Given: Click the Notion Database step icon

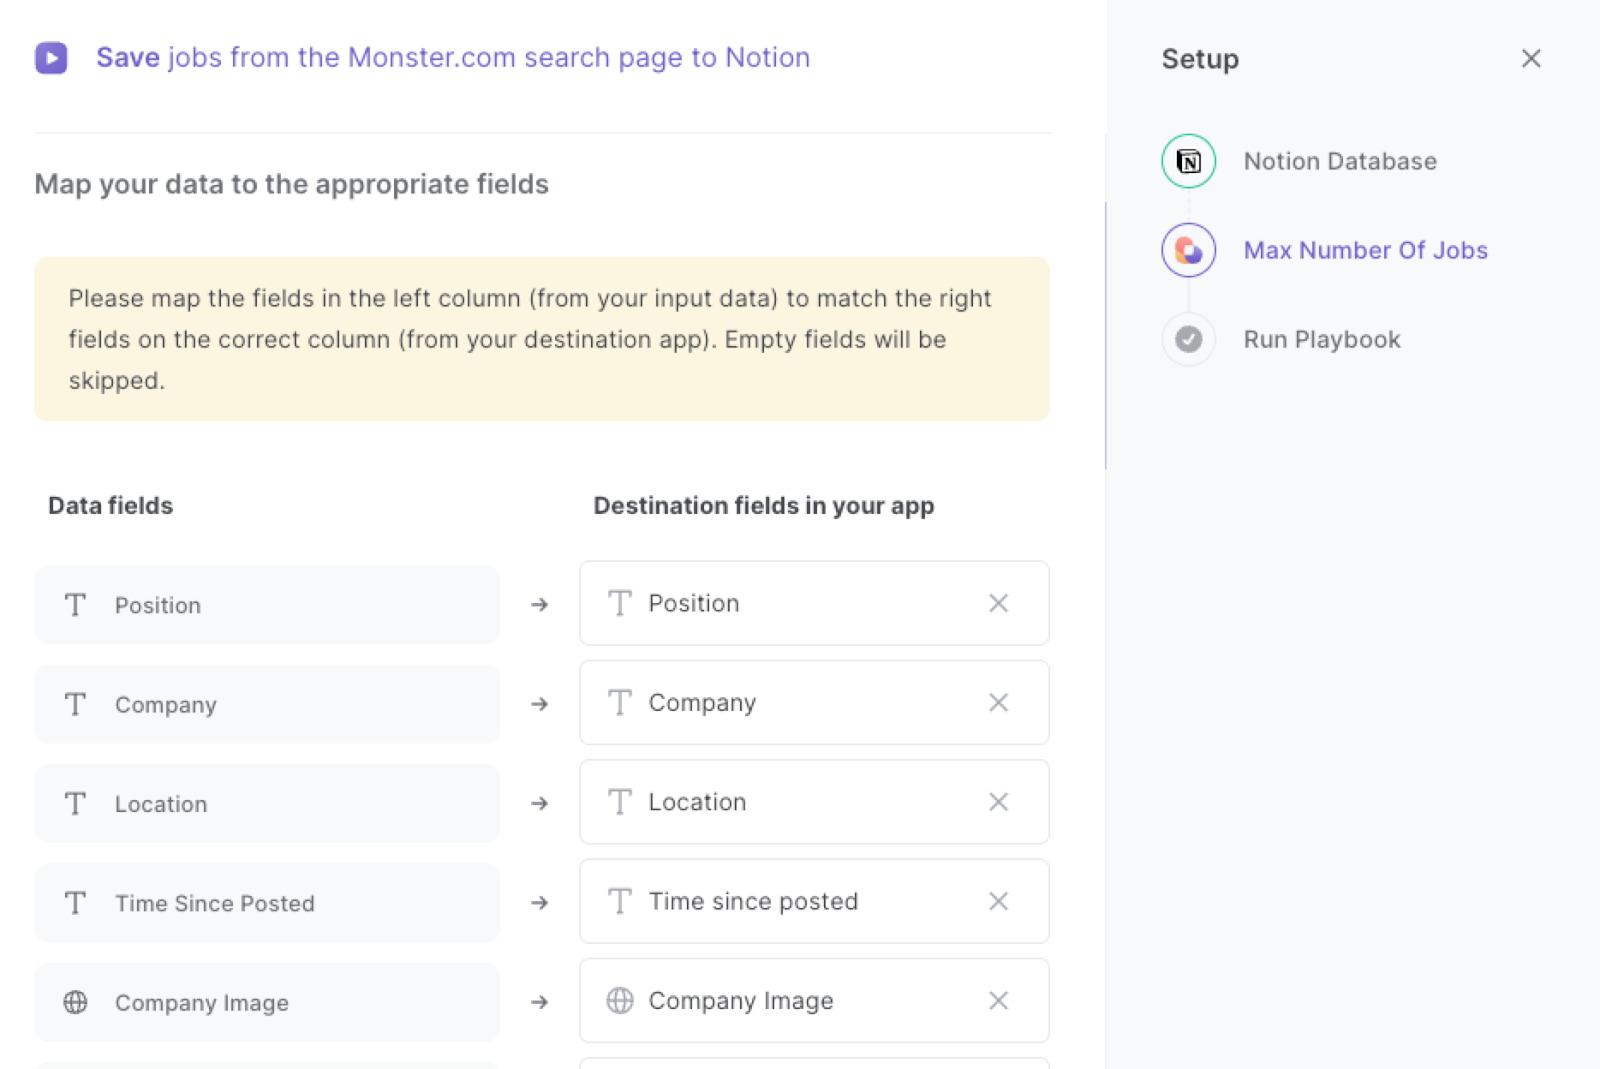Looking at the screenshot, I should click(1188, 161).
